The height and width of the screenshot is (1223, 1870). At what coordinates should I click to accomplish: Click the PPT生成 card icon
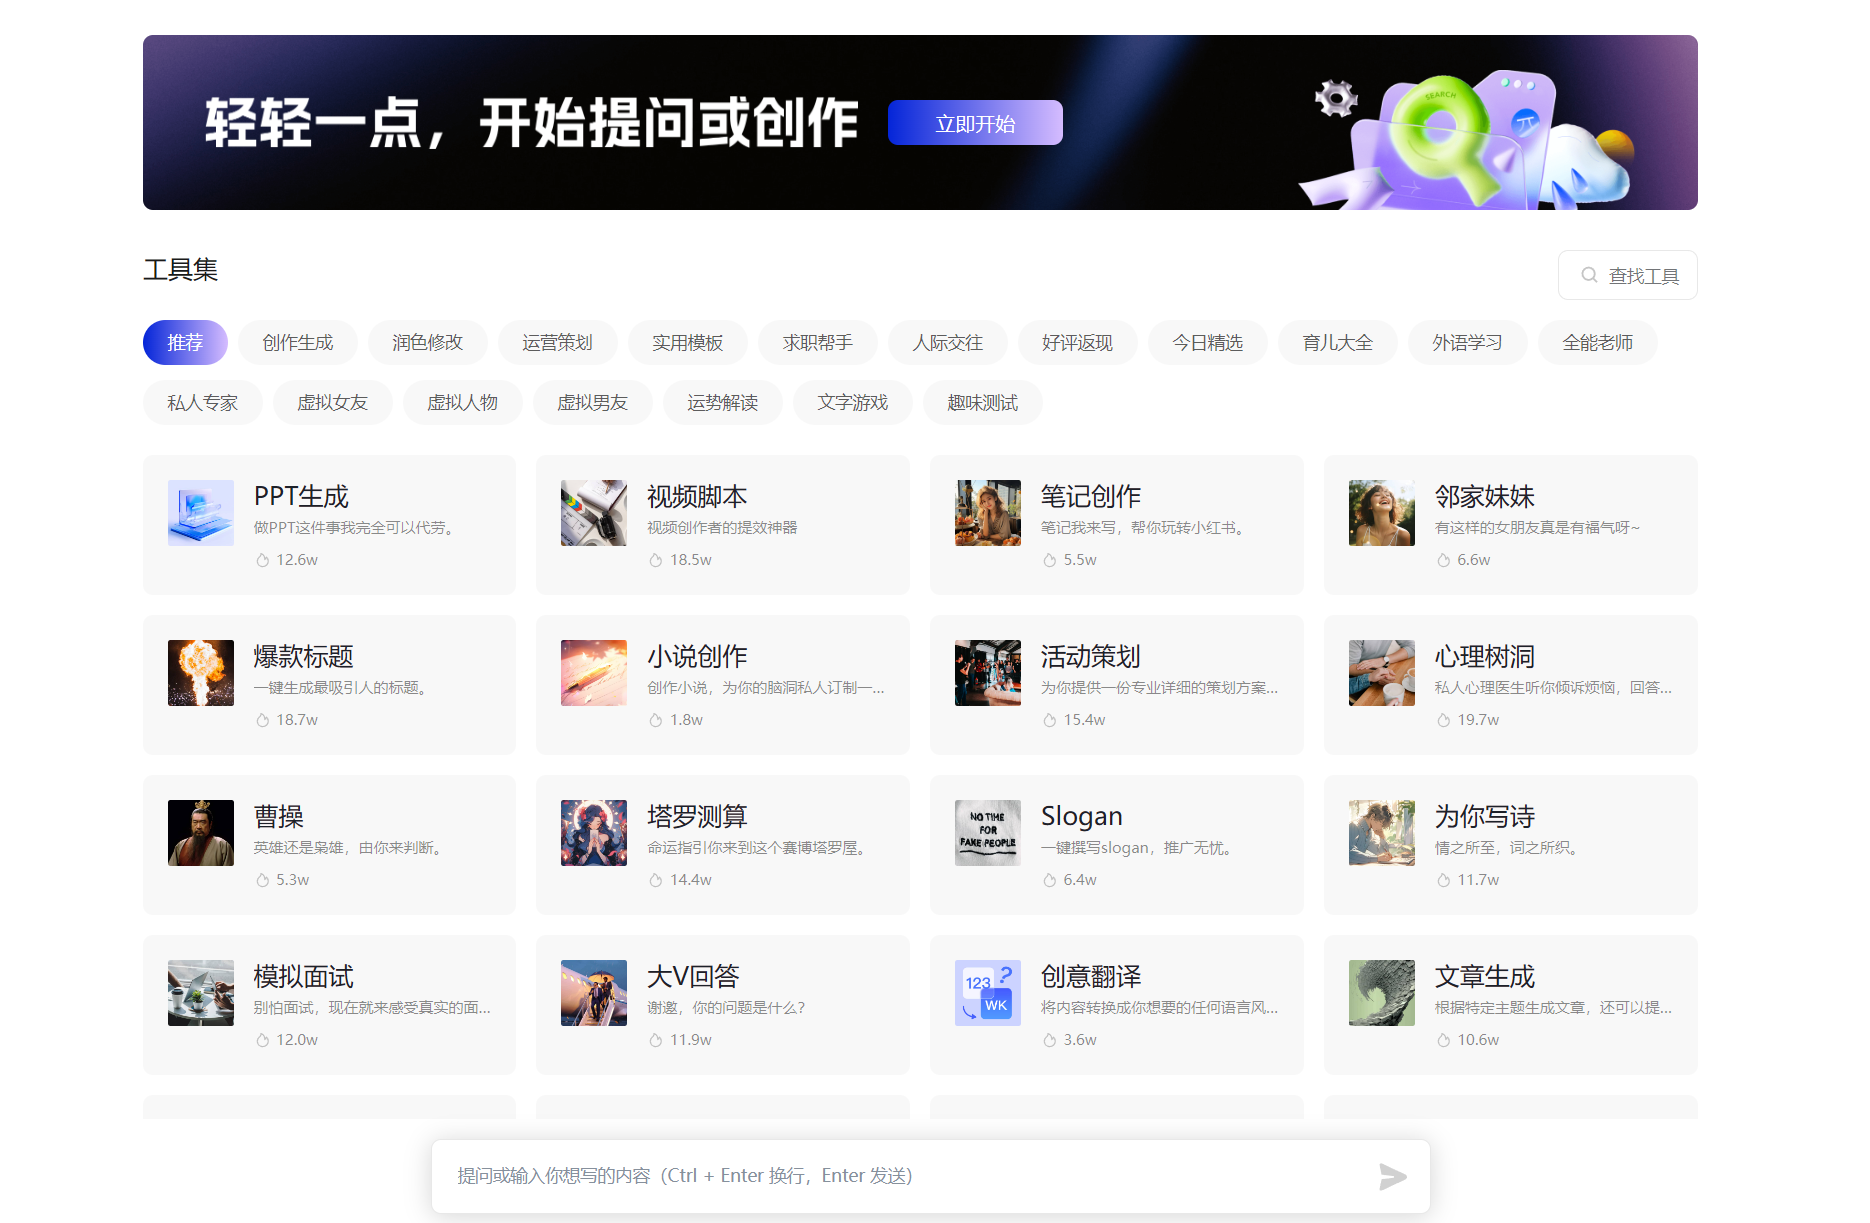(x=201, y=513)
